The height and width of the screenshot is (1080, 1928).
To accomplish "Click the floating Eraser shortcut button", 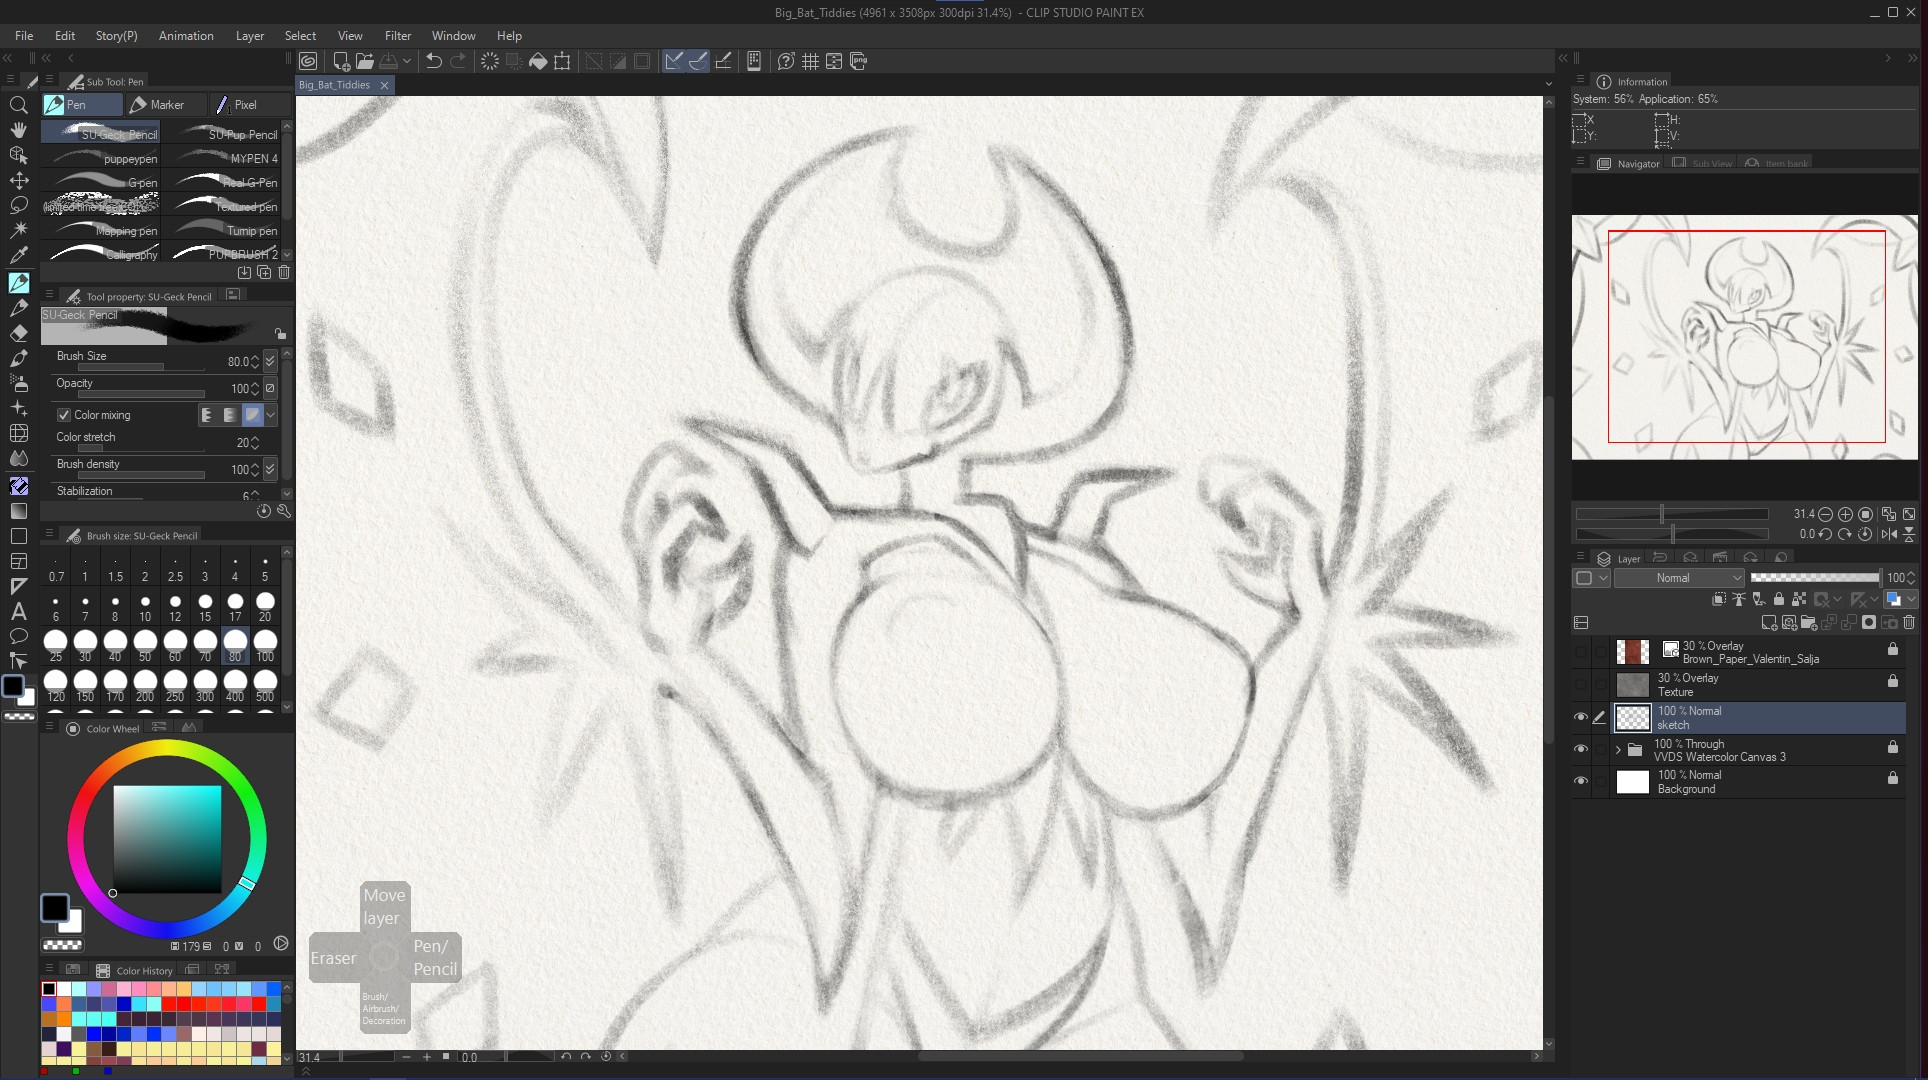I will 334,958.
